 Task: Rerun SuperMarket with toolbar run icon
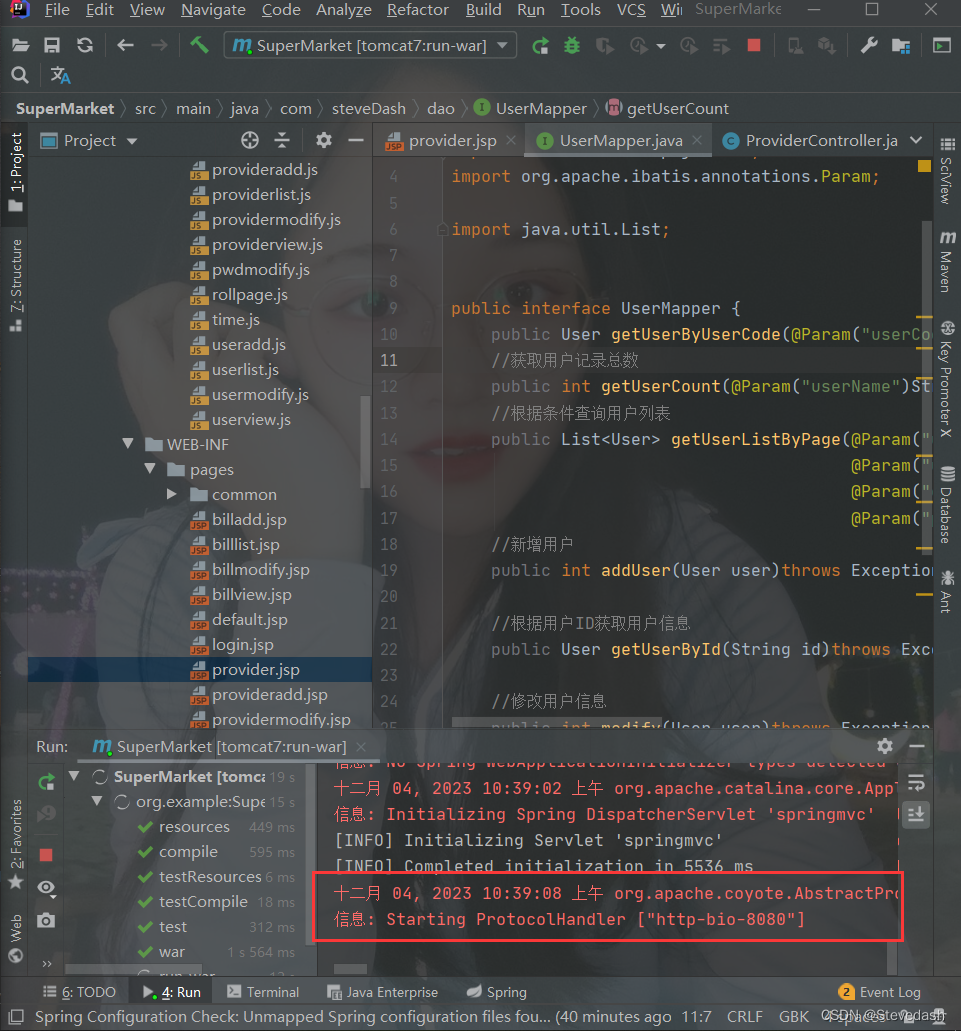click(540, 45)
